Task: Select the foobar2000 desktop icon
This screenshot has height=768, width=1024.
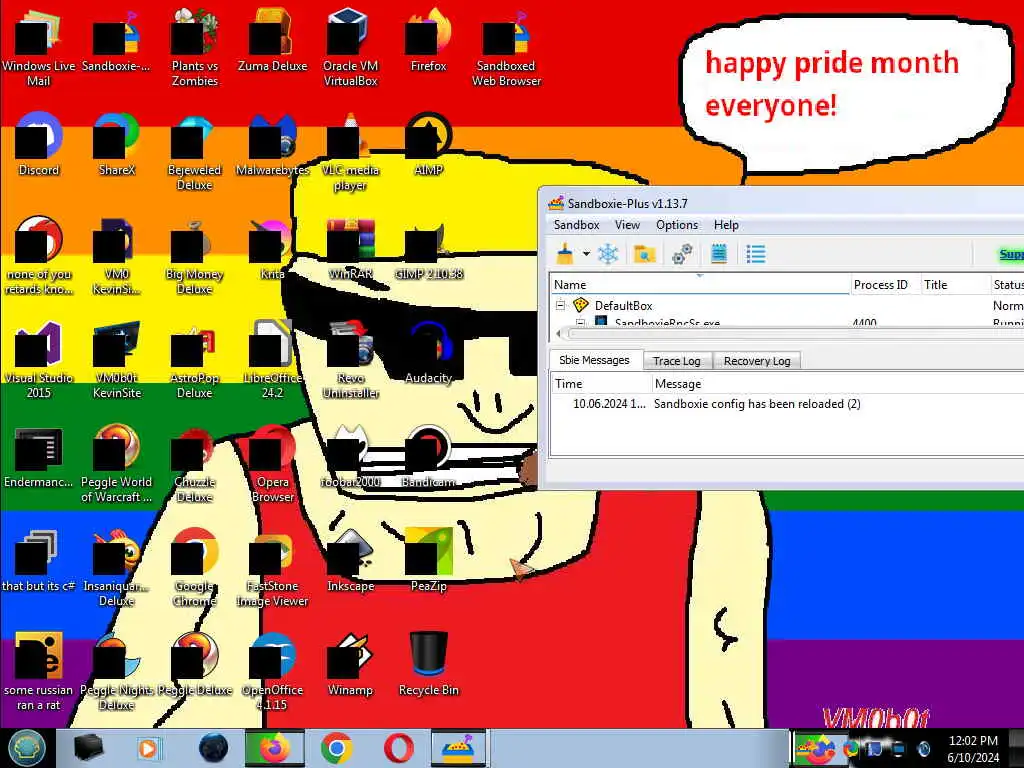Action: coord(350,457)
